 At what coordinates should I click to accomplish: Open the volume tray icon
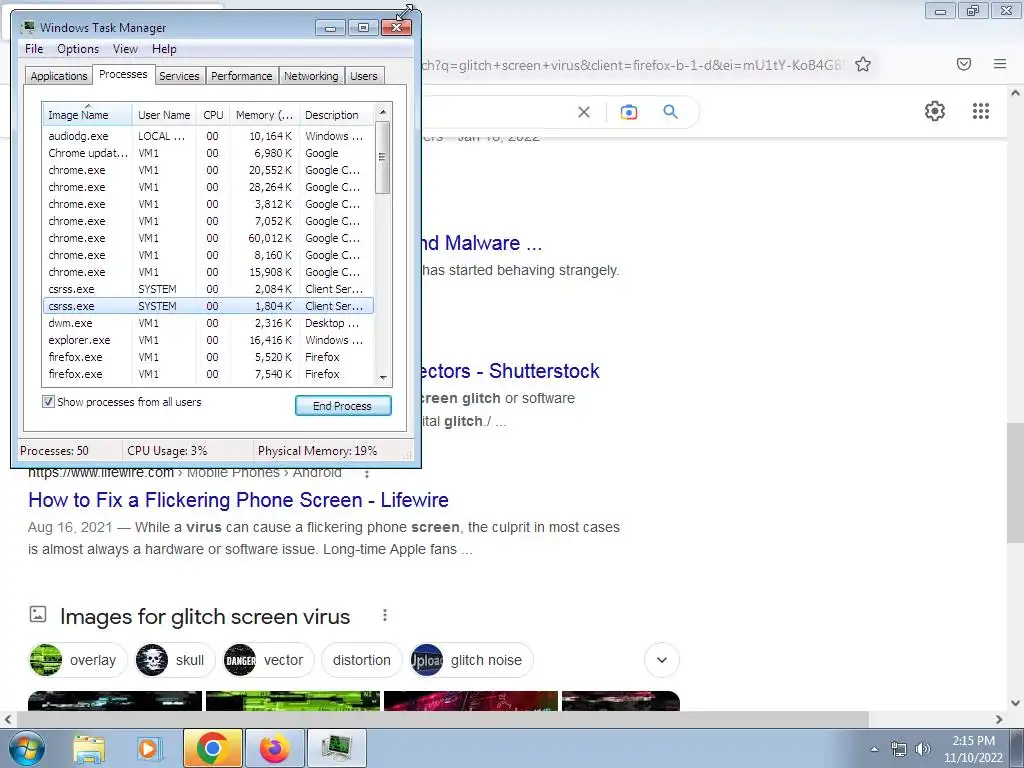[x=922, y=749]
